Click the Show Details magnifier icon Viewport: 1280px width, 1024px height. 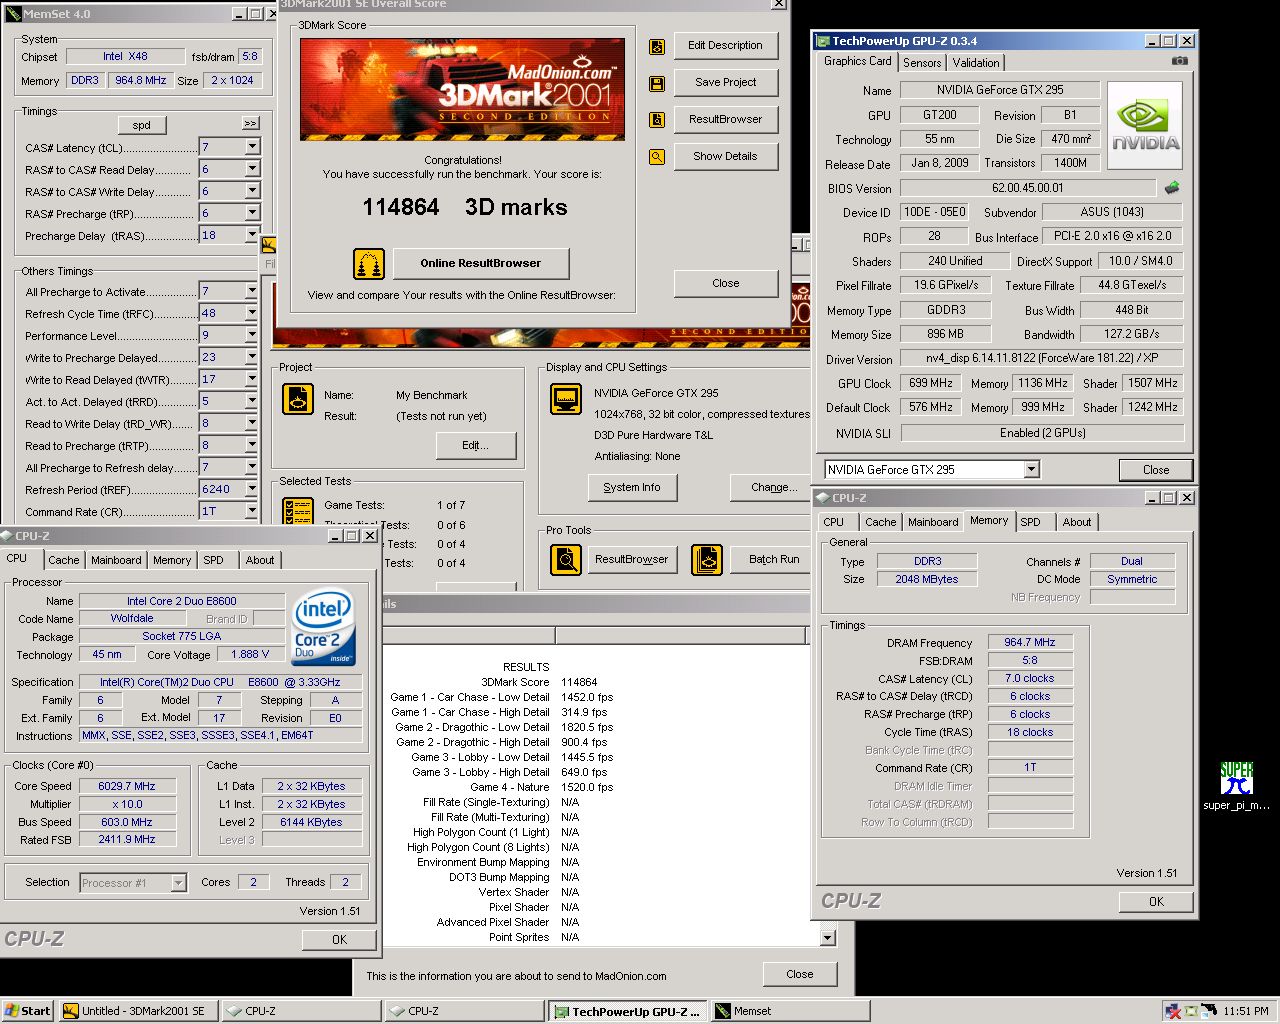tap(657, 157)
